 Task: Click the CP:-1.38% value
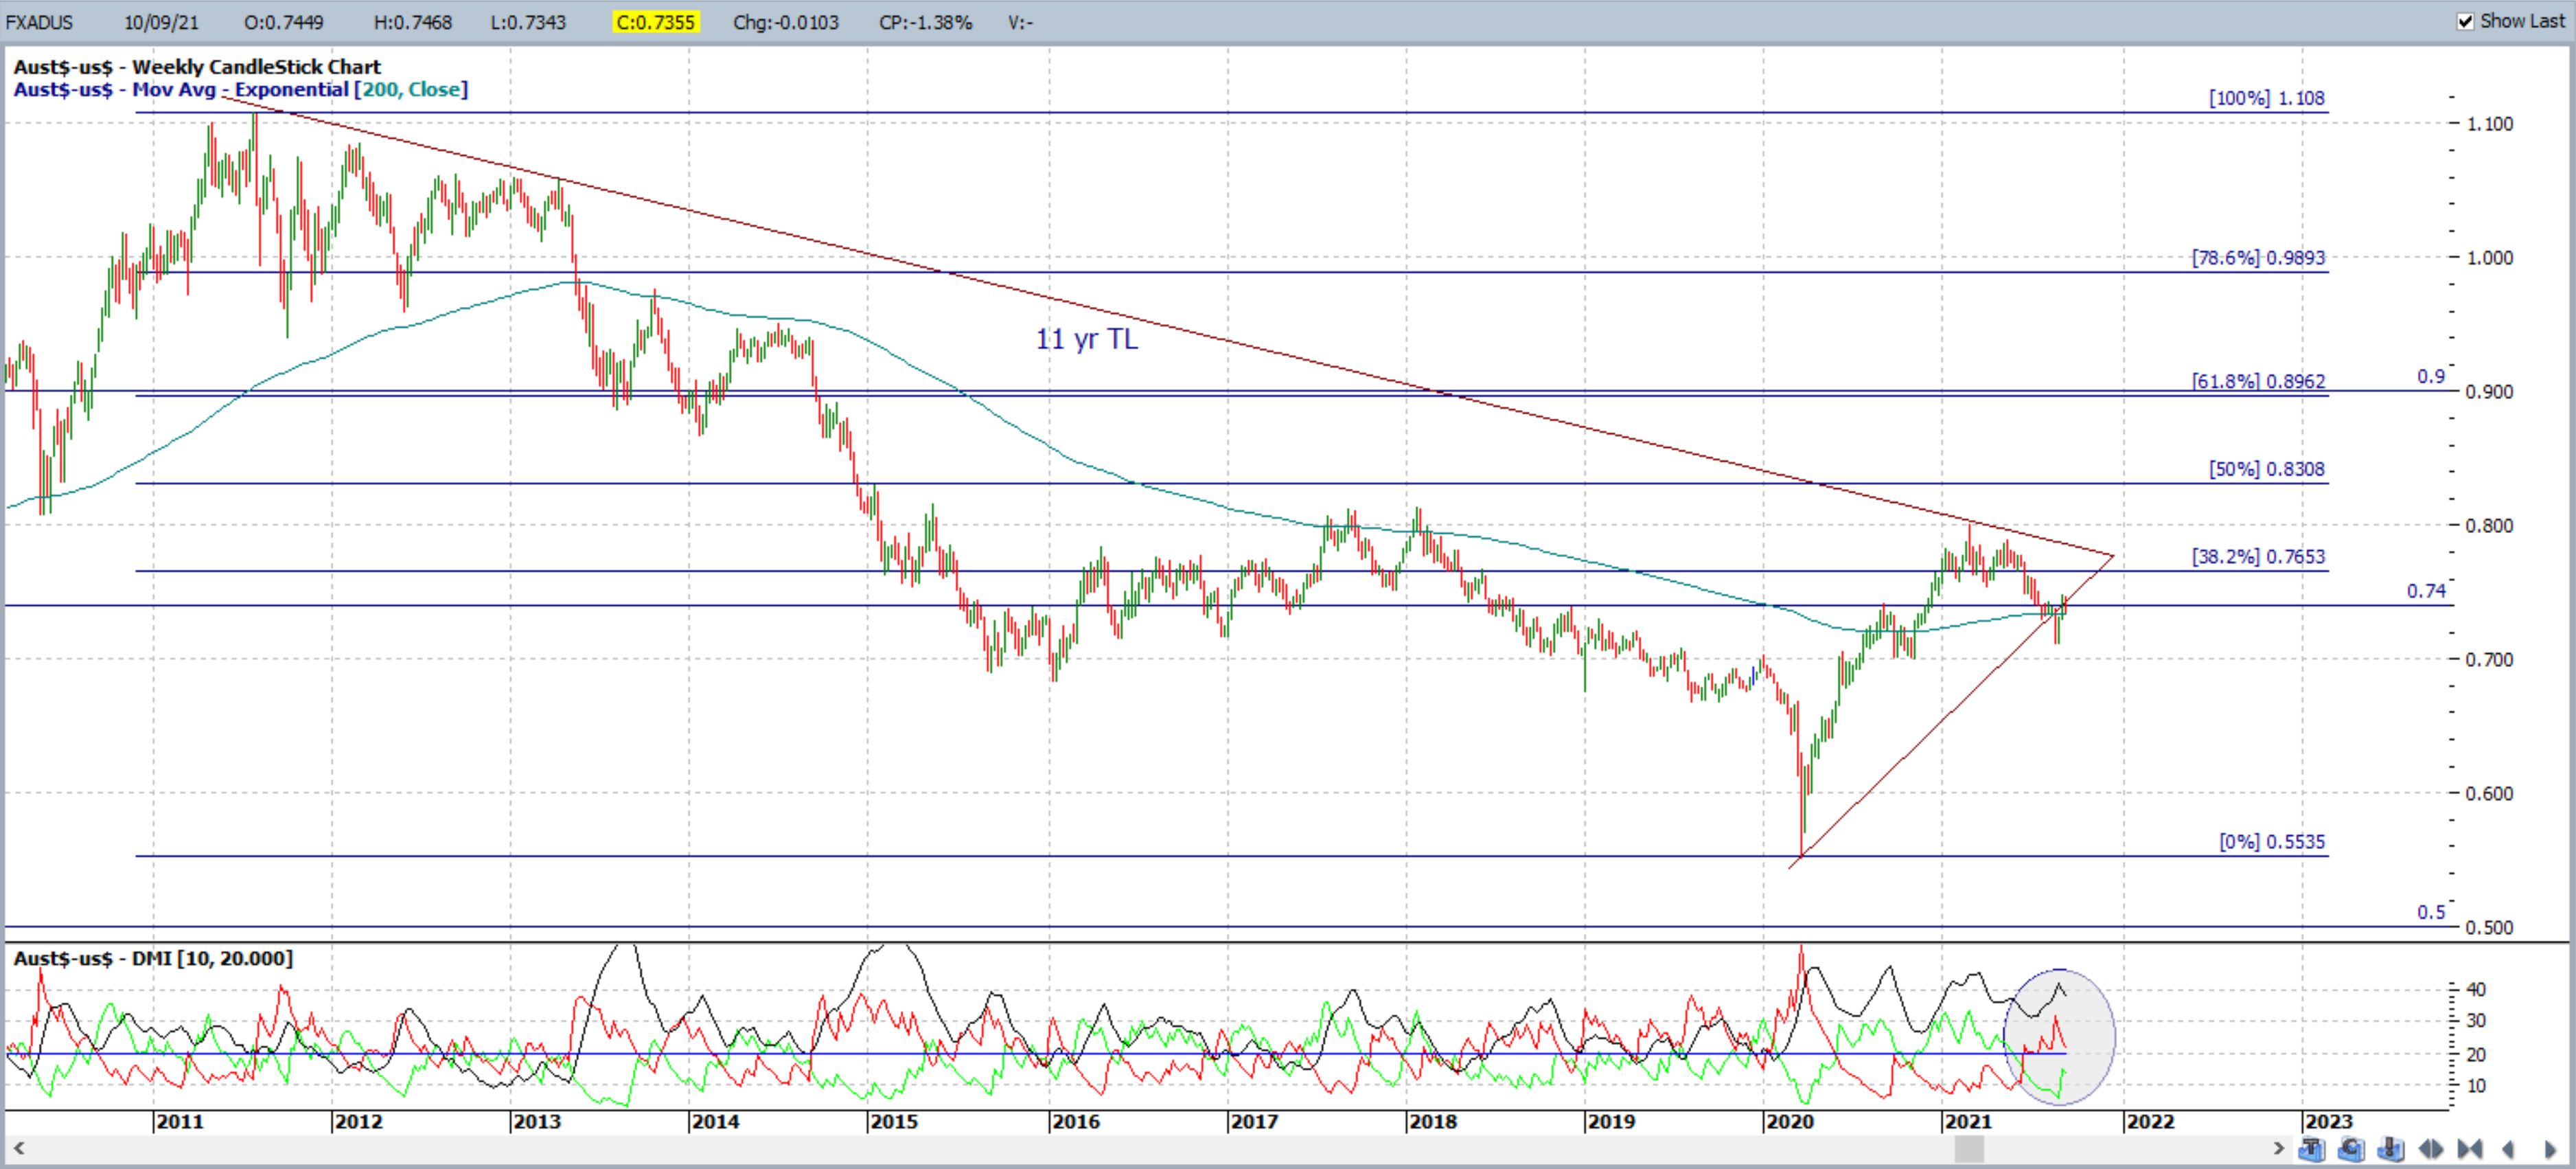pos(926,22)
